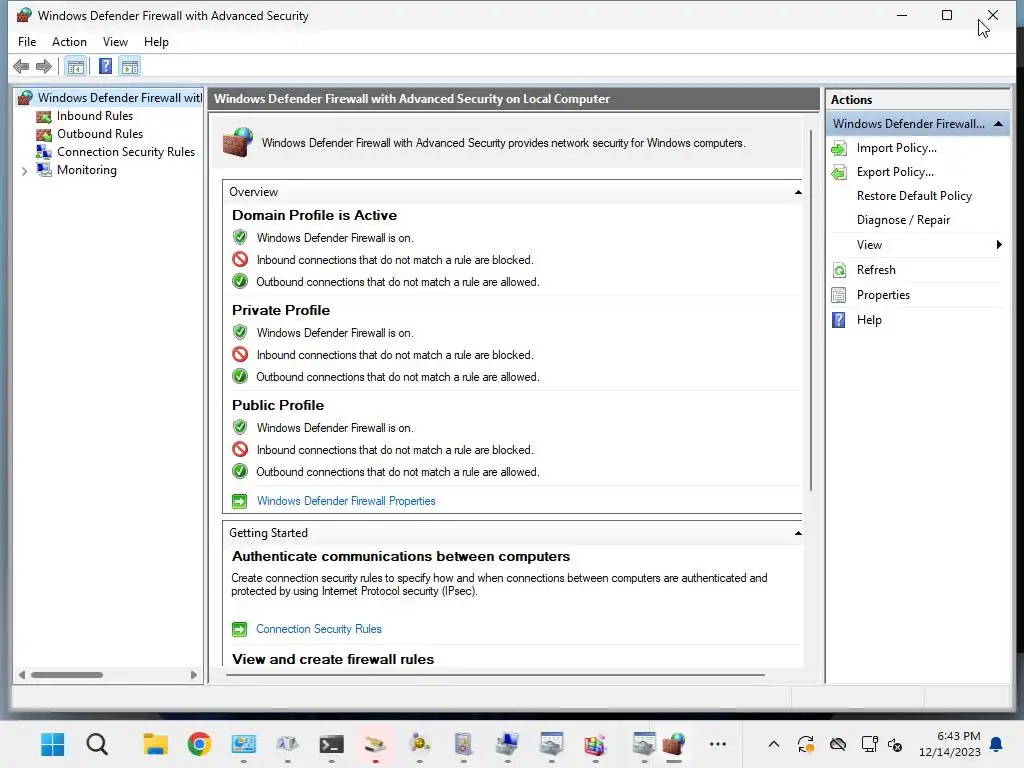Click the Help toolbar icon

tap(105, 67)
